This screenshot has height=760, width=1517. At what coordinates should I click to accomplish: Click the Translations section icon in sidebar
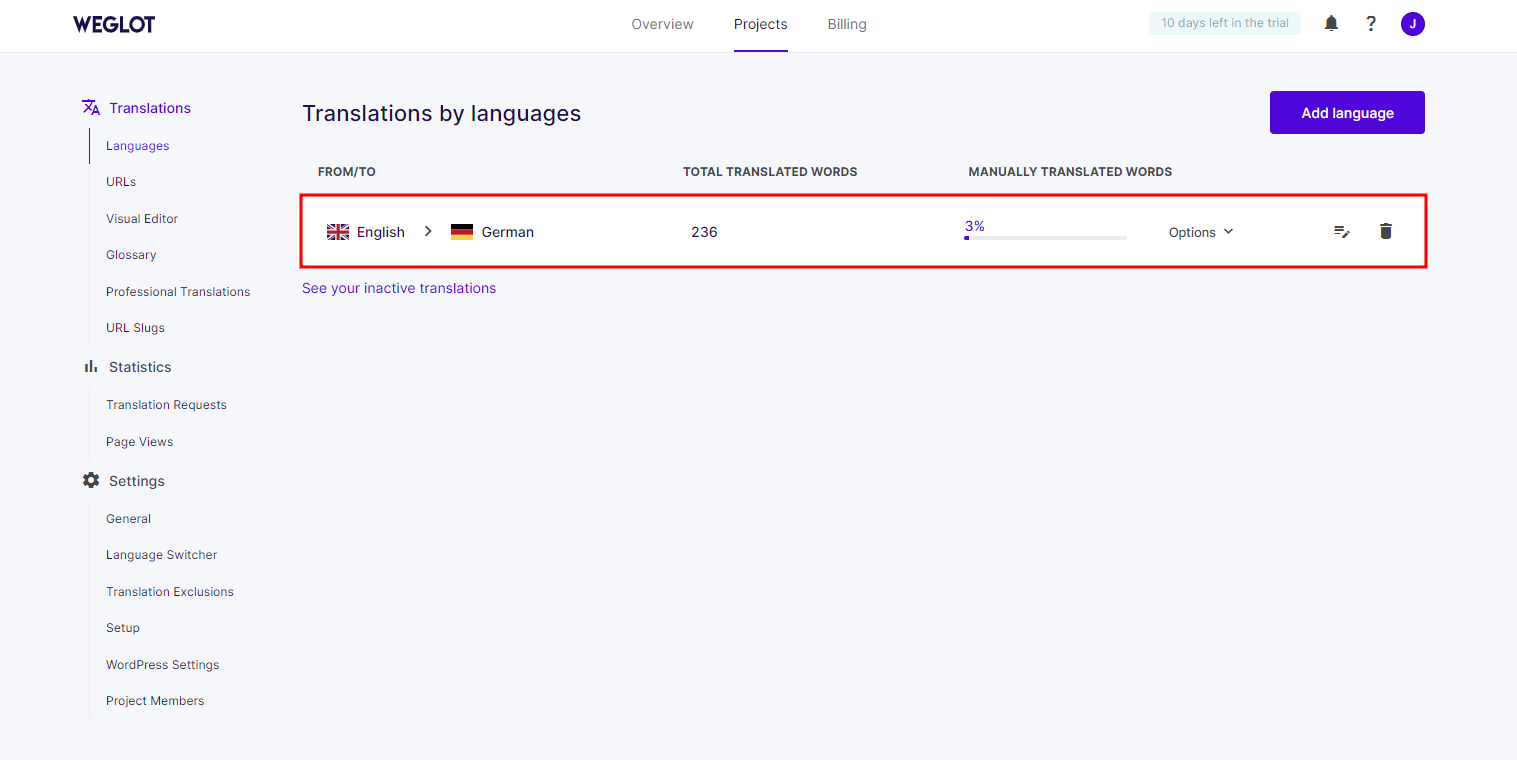click(91, 108)
